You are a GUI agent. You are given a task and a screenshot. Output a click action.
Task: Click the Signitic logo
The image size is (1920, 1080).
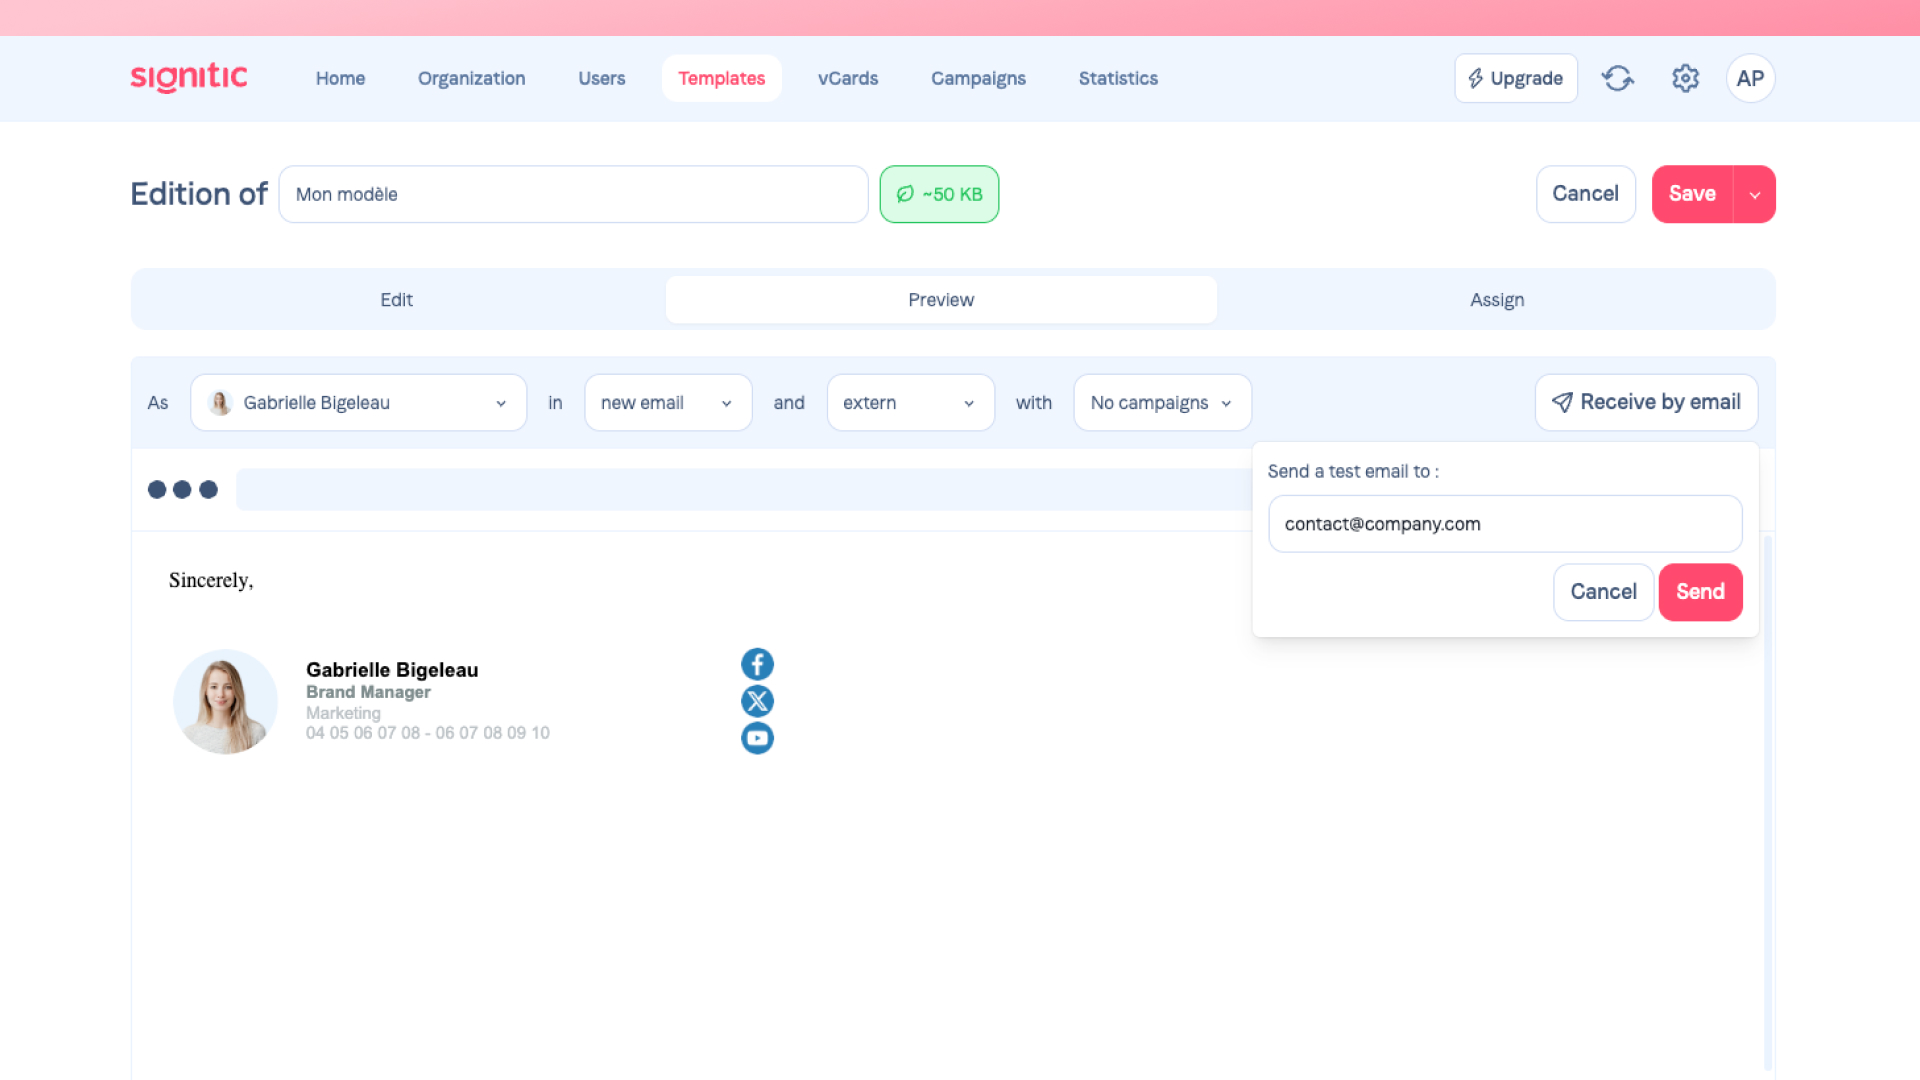point(189,78)
